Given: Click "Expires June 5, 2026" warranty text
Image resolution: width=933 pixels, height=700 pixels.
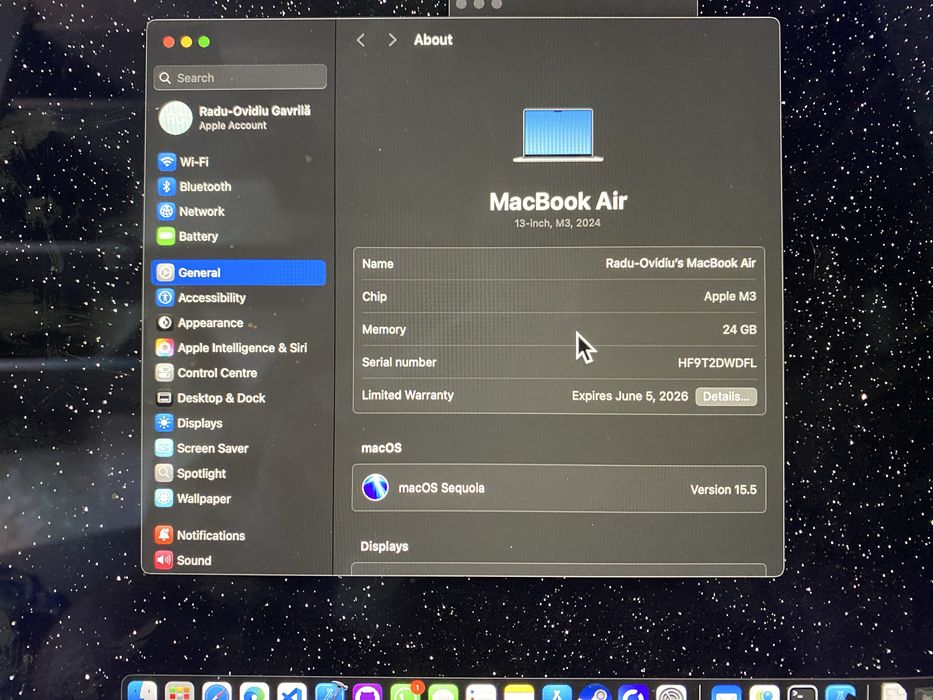Looking at the screenshot, I should tap(630, 396).
